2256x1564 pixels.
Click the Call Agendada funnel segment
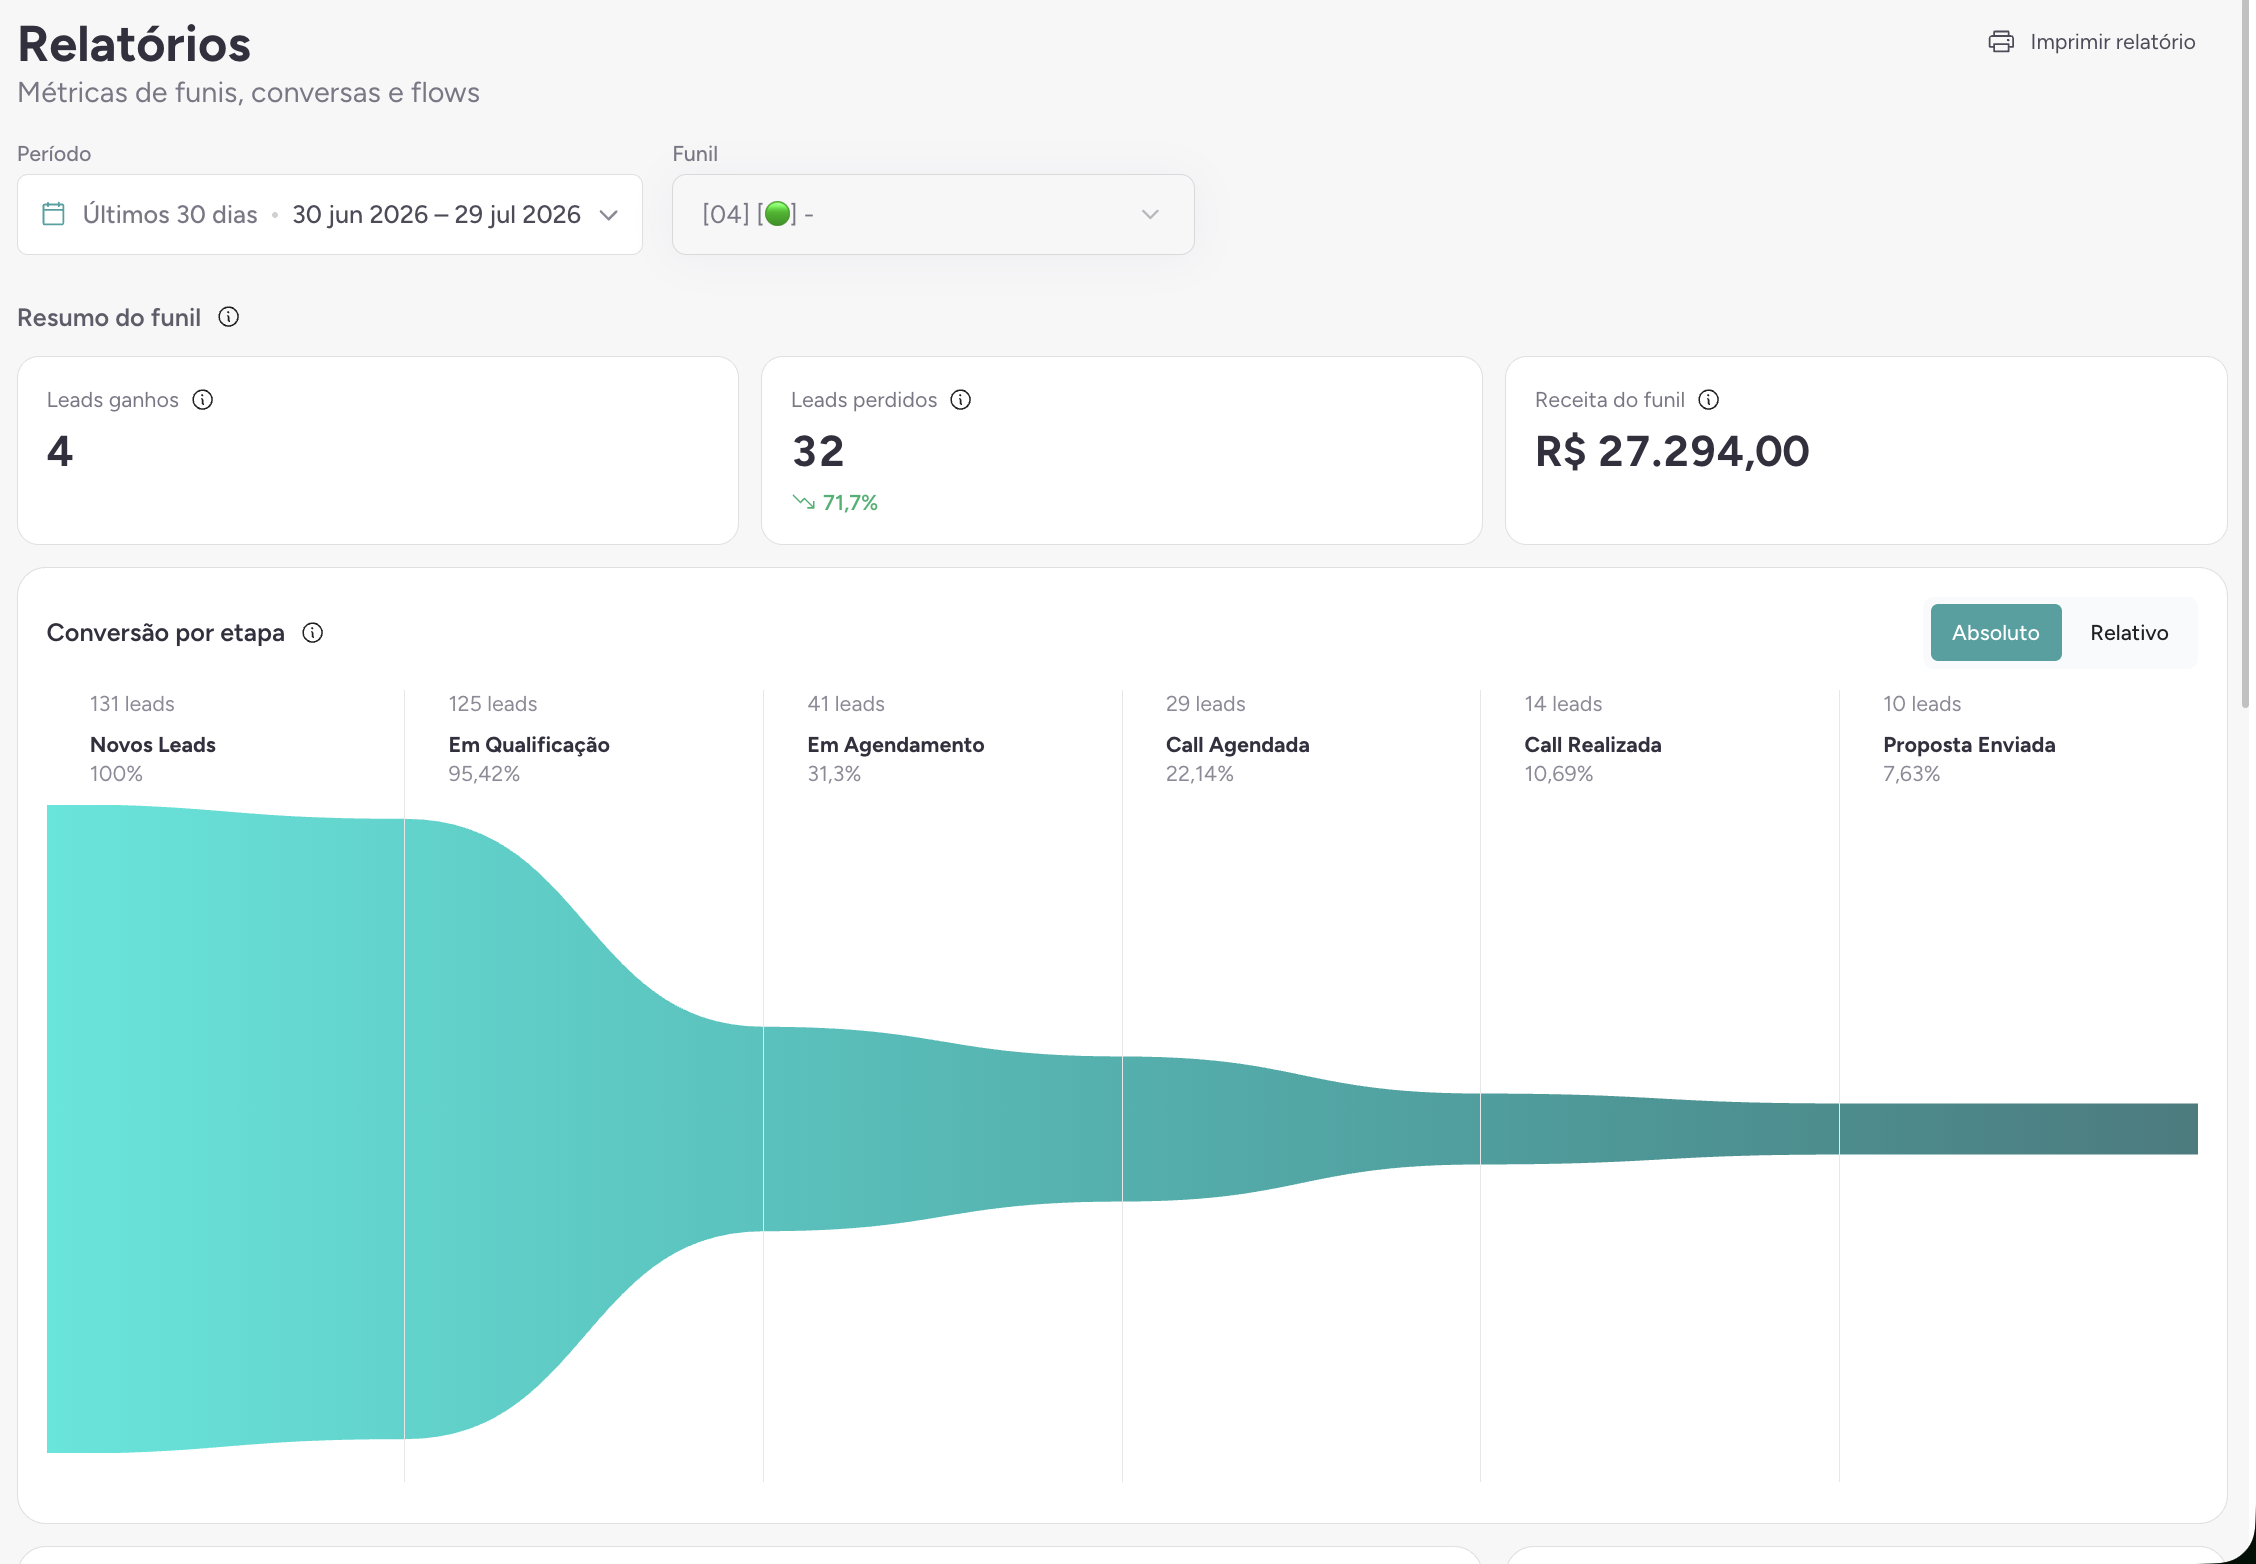[x=1300, y=1129]
